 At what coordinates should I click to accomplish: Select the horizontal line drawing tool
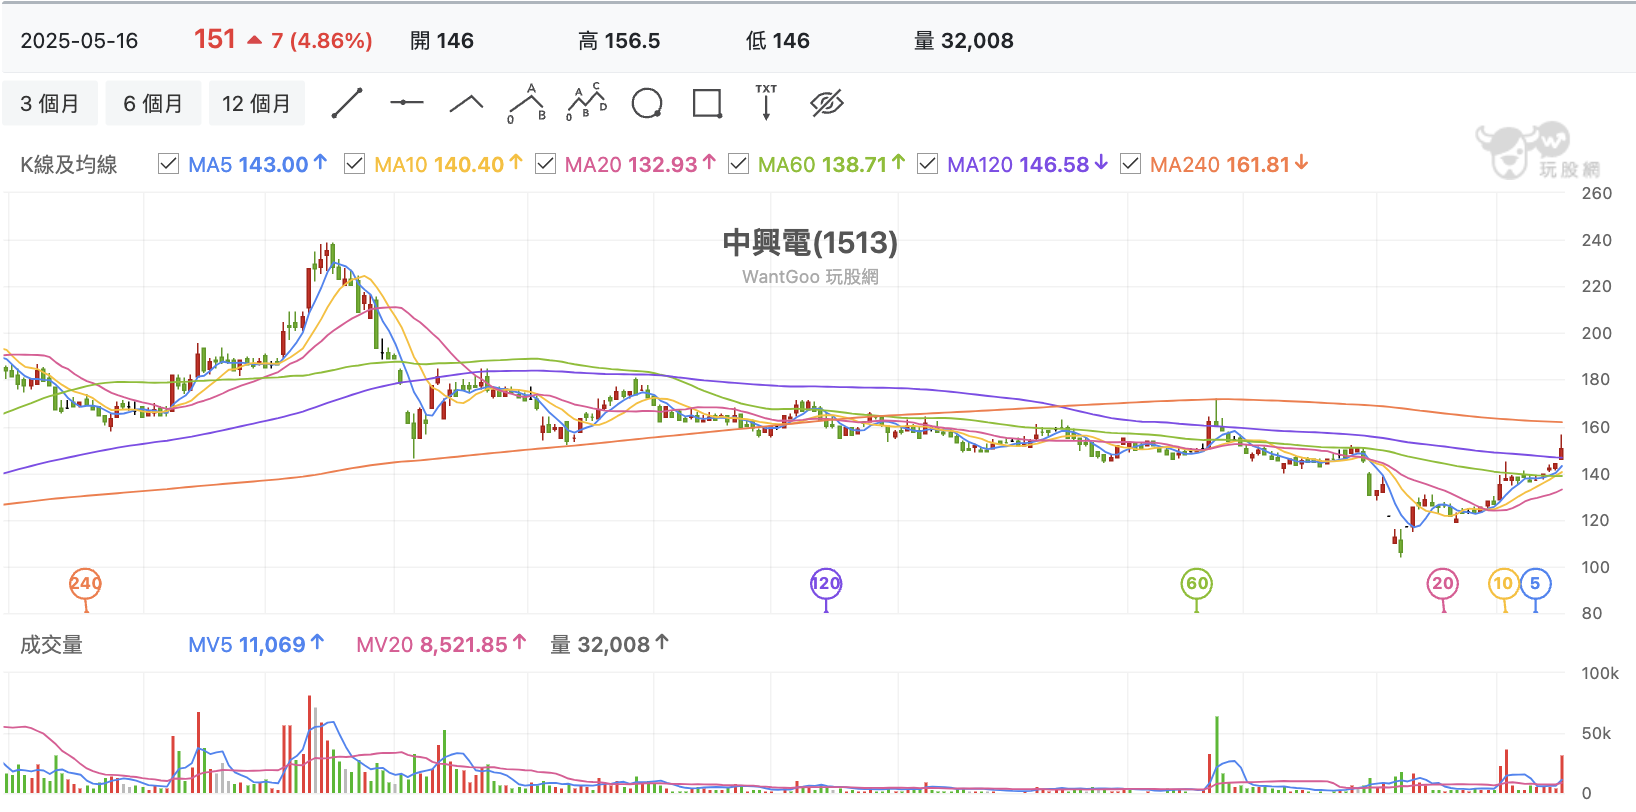point(407,103)
